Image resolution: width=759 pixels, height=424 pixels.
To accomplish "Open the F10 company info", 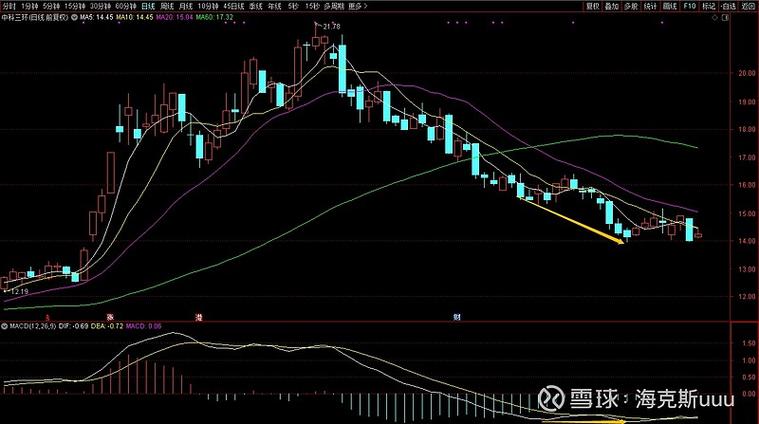I will point(689,6).
